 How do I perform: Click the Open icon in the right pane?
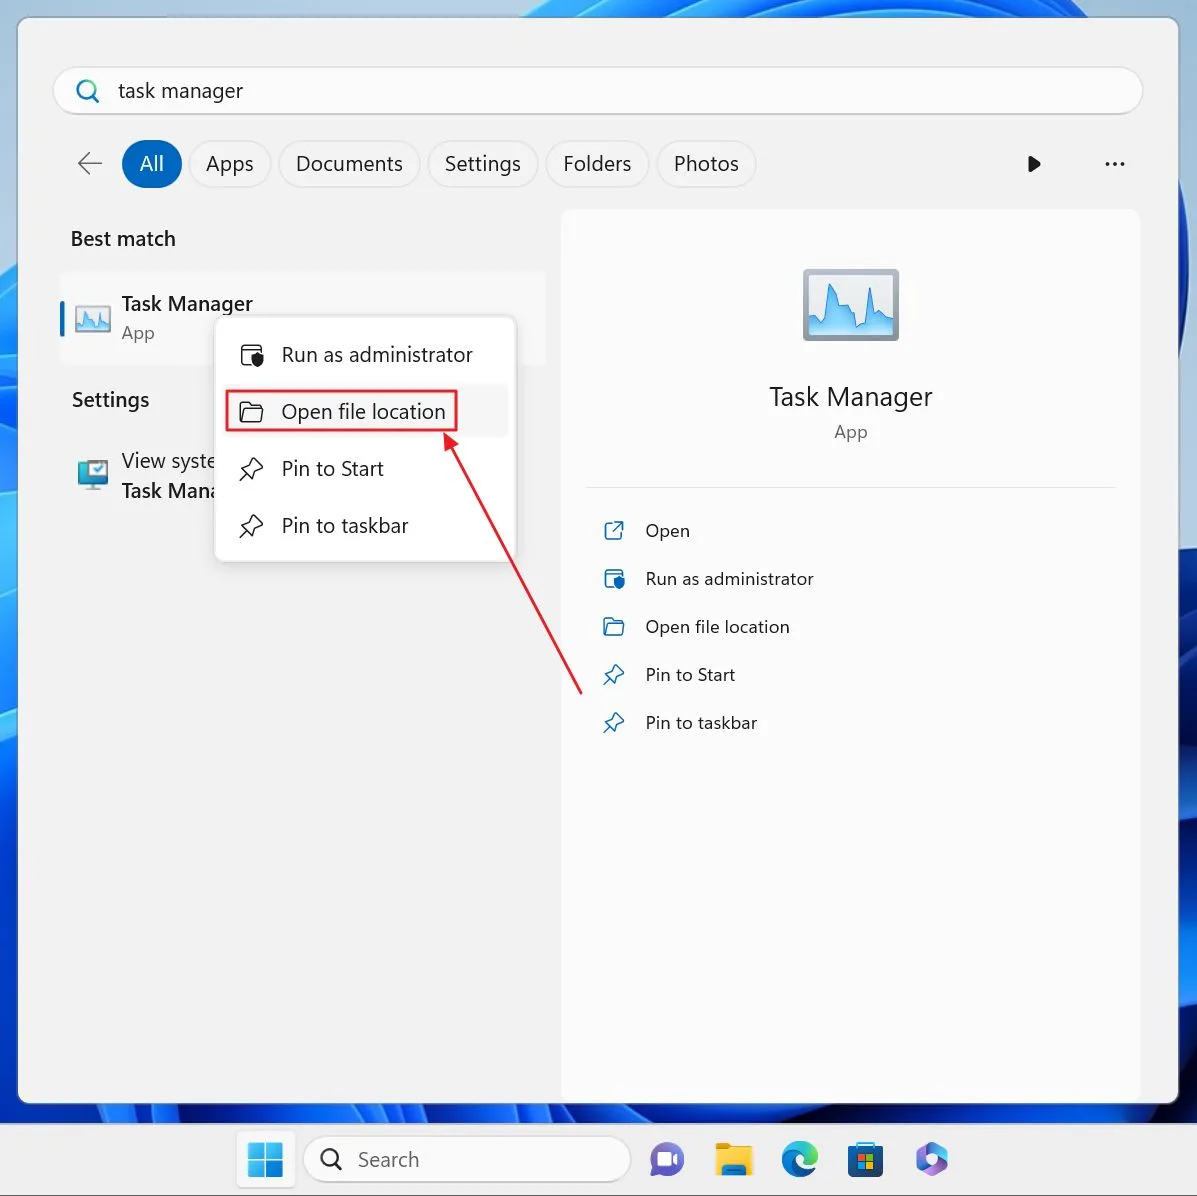(x=614, y=530)
